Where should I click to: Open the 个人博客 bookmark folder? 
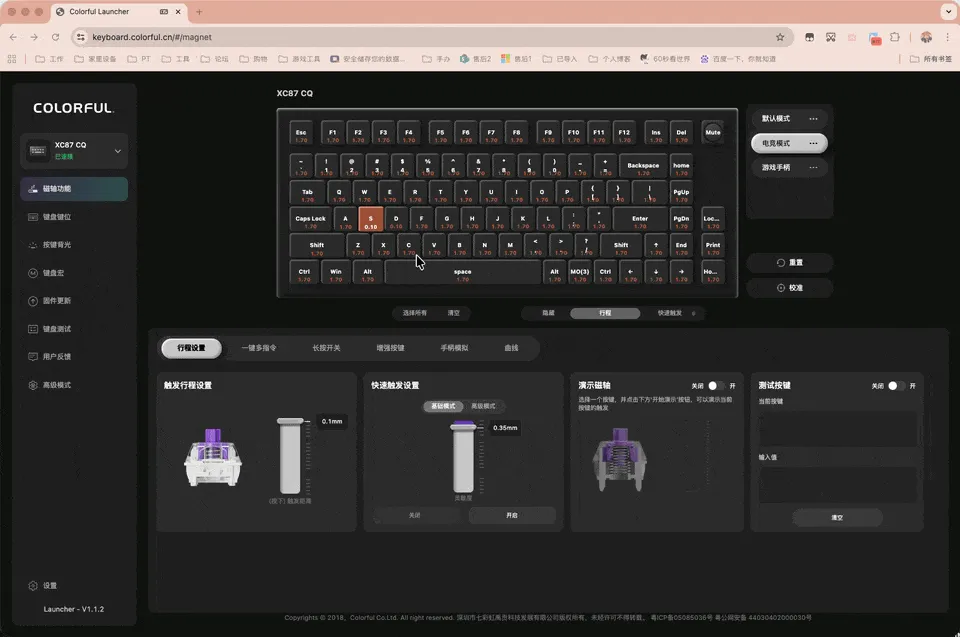[609, 59]
